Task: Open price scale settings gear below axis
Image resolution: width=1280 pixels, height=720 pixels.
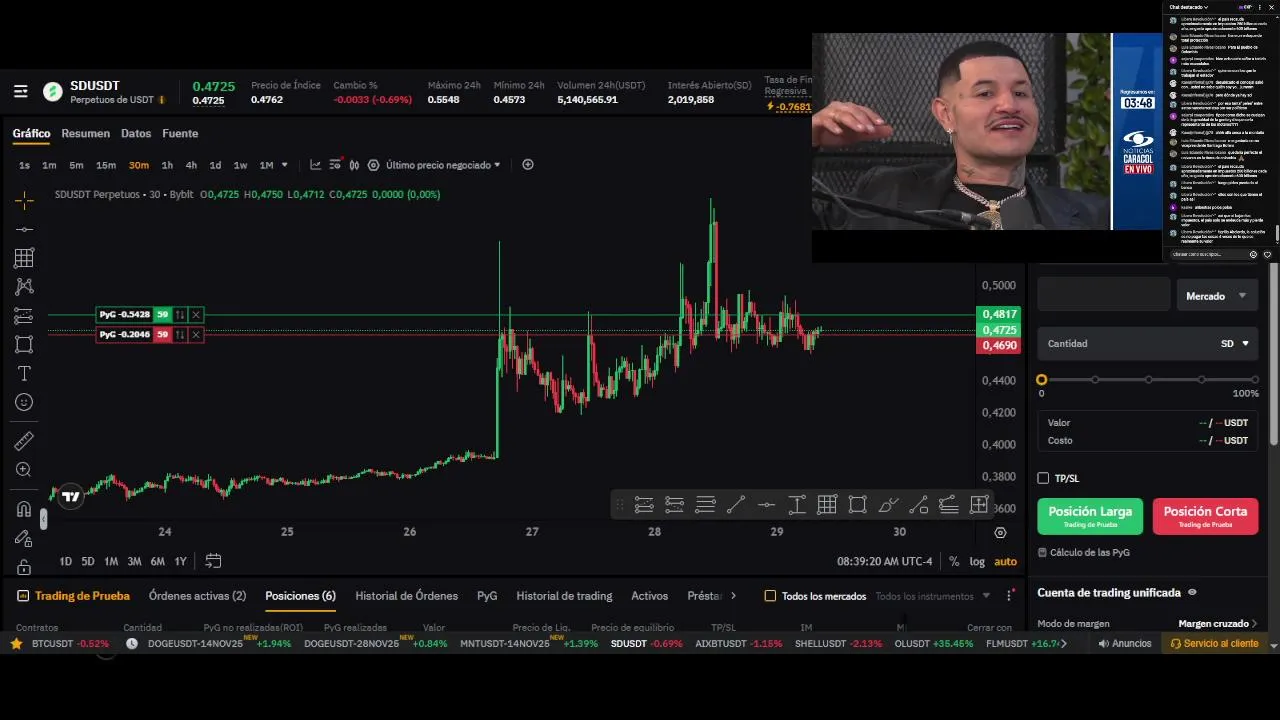Action: click(1000, 533)
